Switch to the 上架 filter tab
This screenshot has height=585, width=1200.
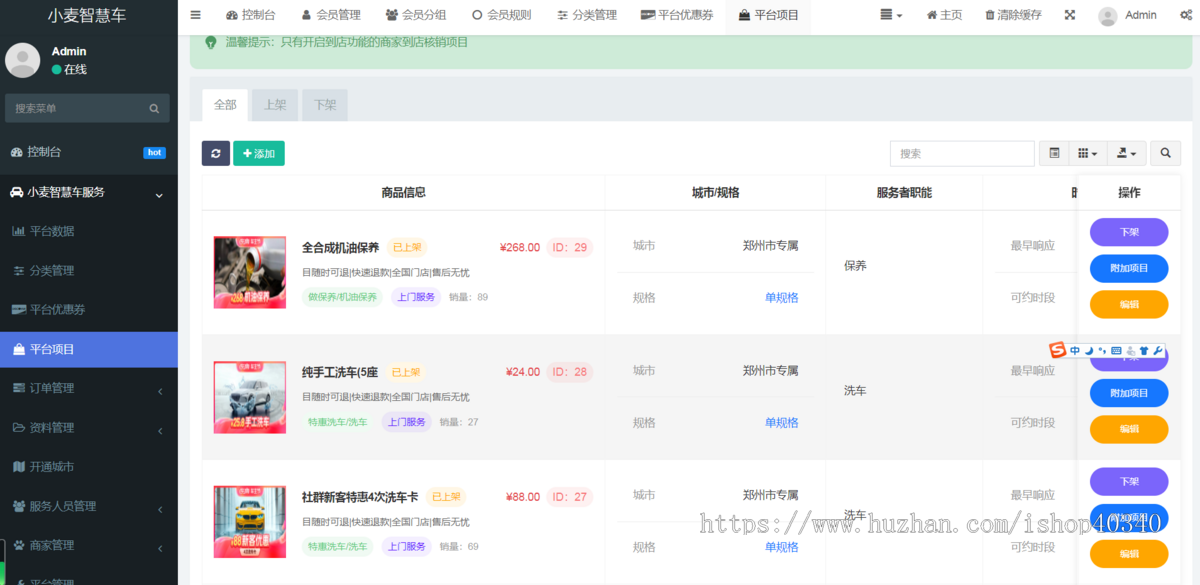tap(275, 105)
